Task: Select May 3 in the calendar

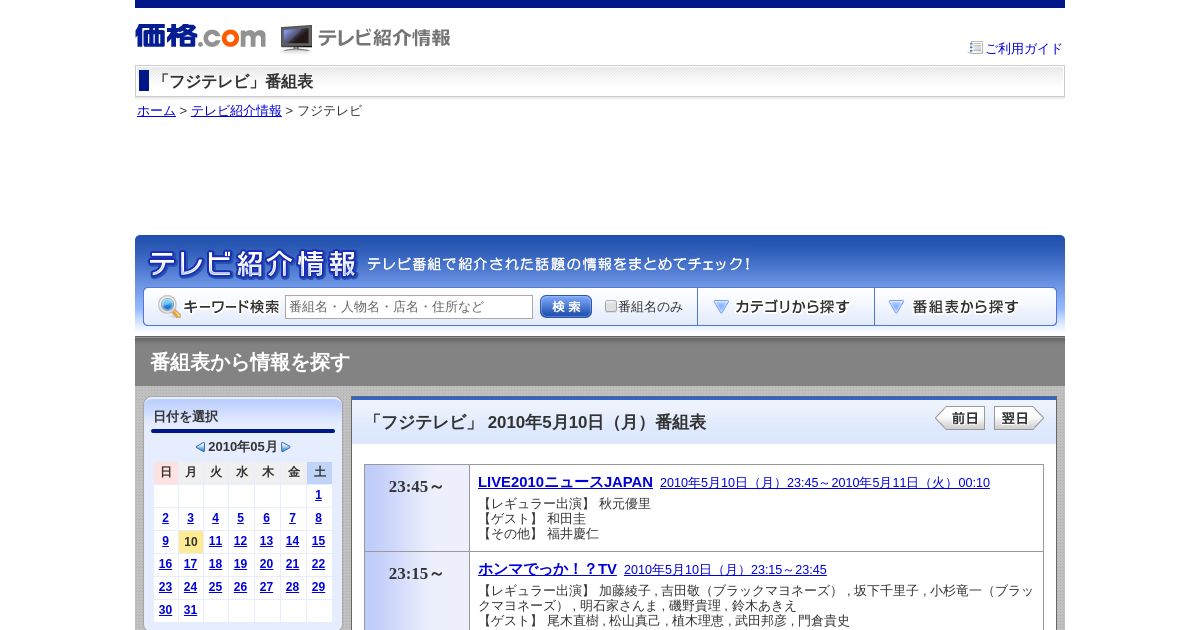Action: pyautogui.click(x=190, y=518)
